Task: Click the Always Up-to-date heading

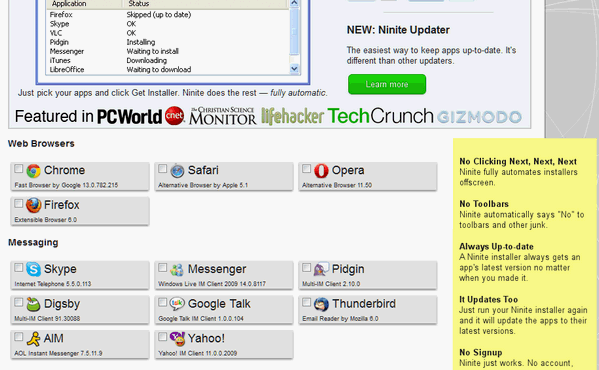Action: tap(496, 246)
